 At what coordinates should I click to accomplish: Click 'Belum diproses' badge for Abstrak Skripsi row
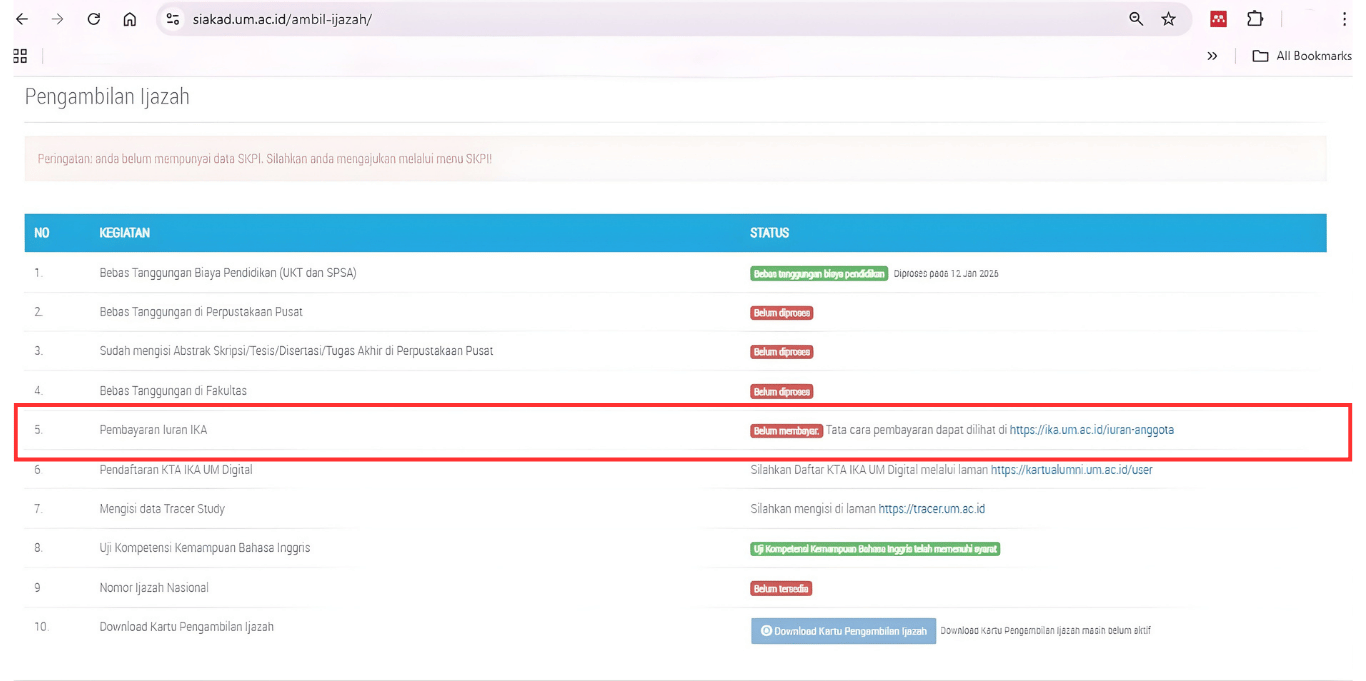pos(782,352)
